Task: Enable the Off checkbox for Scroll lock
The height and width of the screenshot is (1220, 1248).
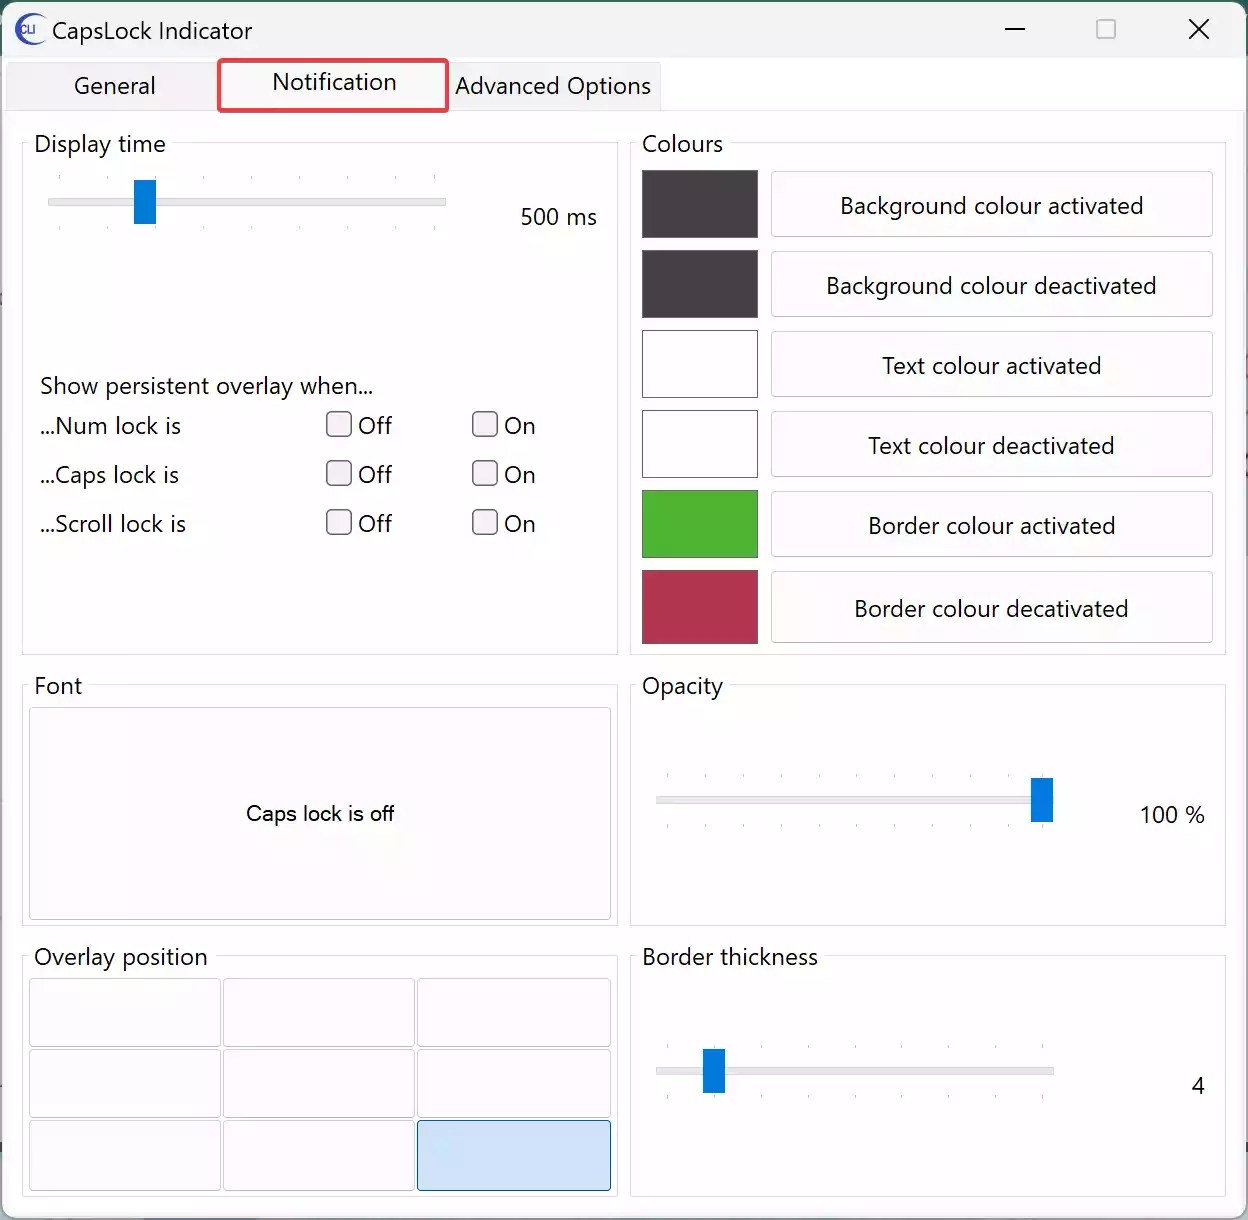Action: click(338, 522)
